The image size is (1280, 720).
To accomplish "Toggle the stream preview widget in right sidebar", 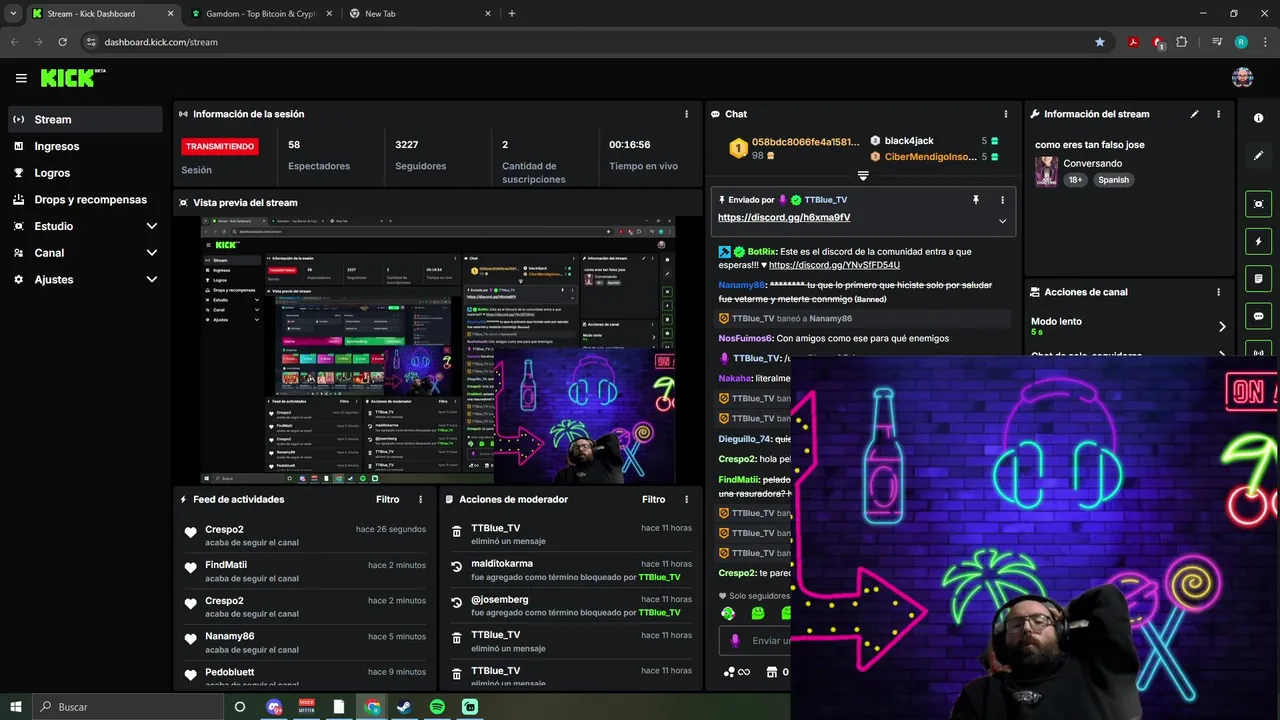I will coord(1258,204).
